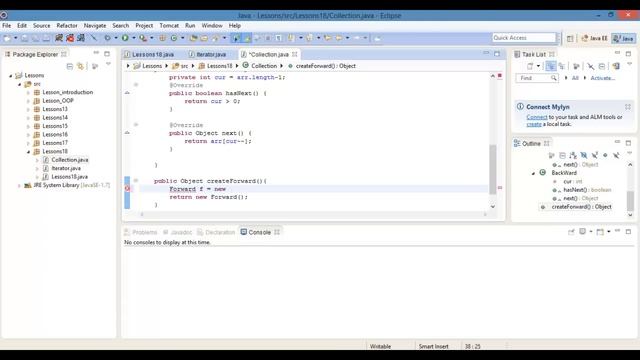The width and height of the screenshot is (640, 360).
Task: Click the All filter in Task List
Action: (575, 78)
